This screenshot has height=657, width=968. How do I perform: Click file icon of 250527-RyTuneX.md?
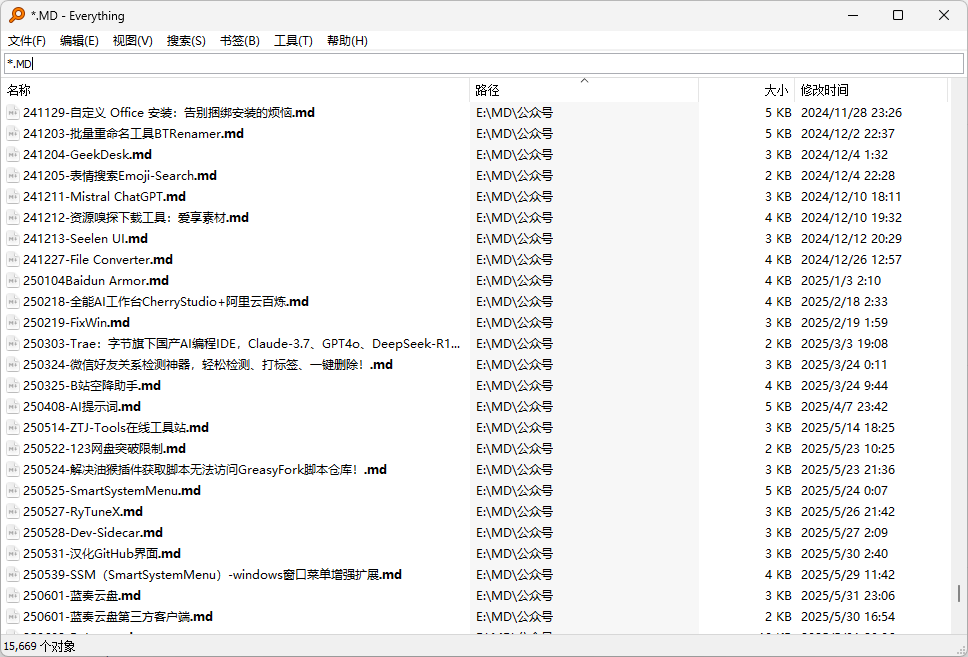click(12, 511)
